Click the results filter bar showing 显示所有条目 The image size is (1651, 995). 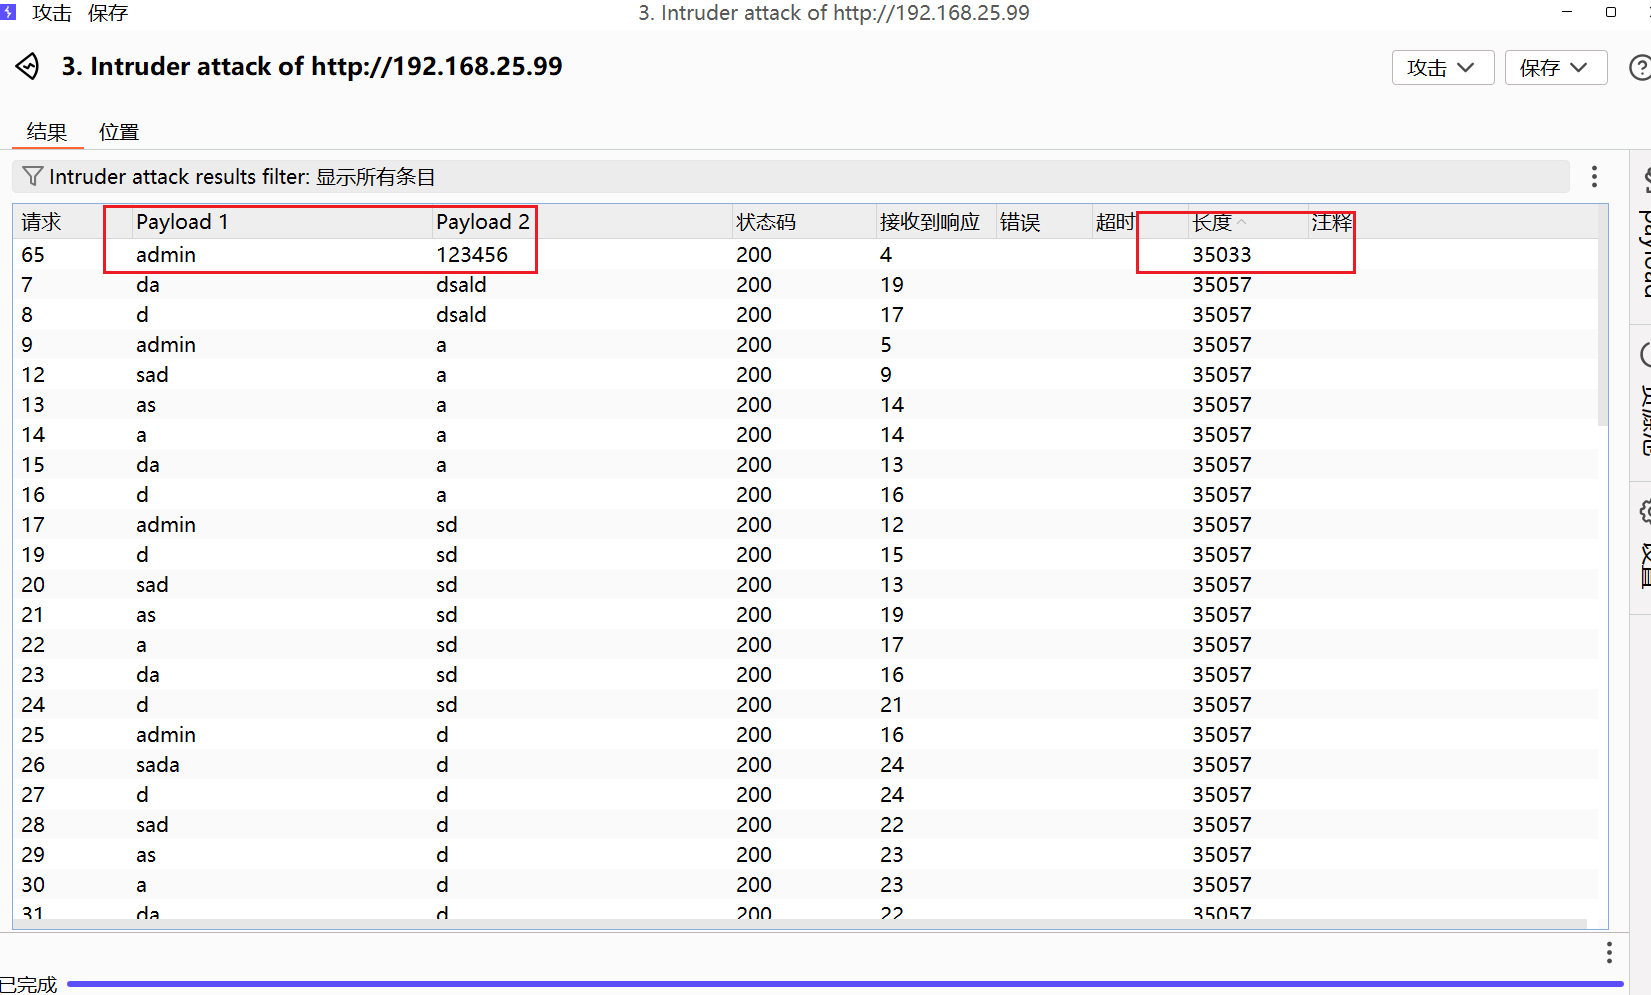pyautogui.click(x=790, y=177)
